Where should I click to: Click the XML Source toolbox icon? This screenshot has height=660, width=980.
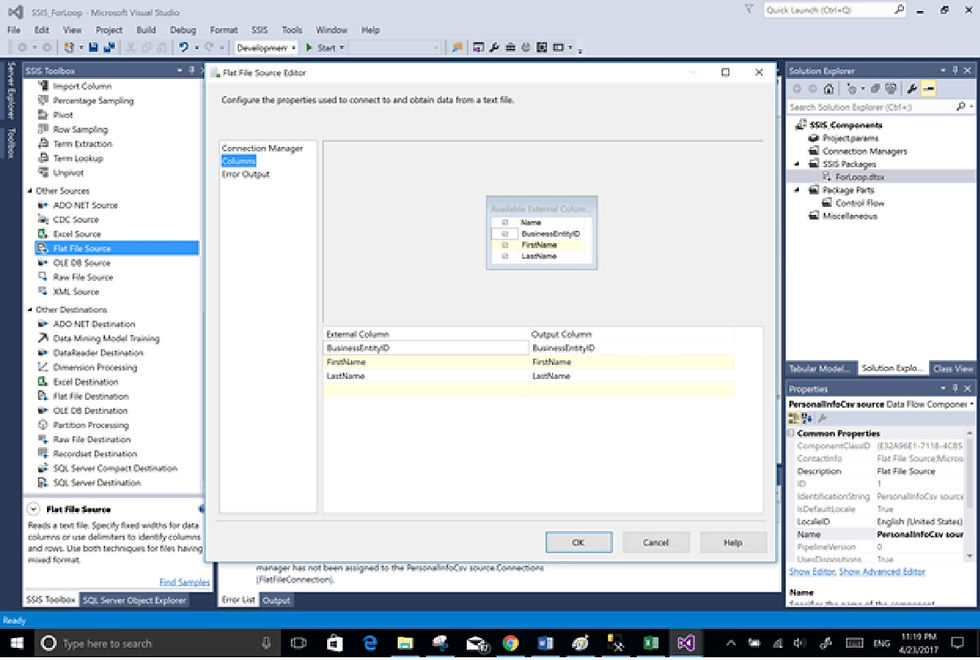(x=42, y=291)
